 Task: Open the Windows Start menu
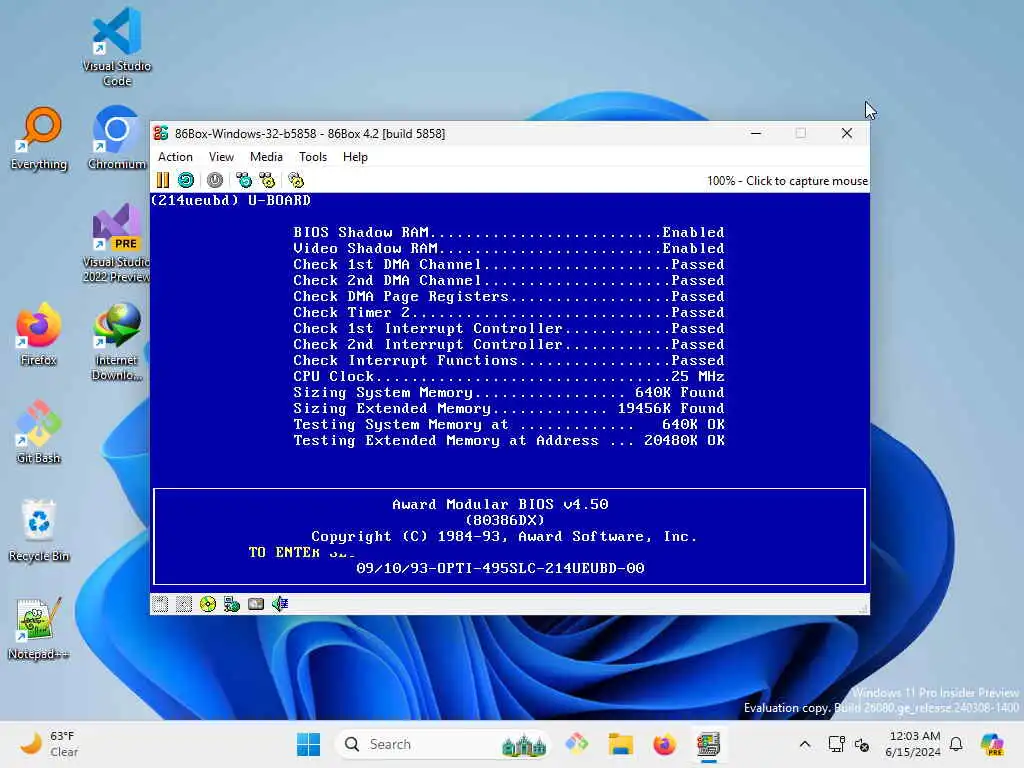click(x=308, y=744)
